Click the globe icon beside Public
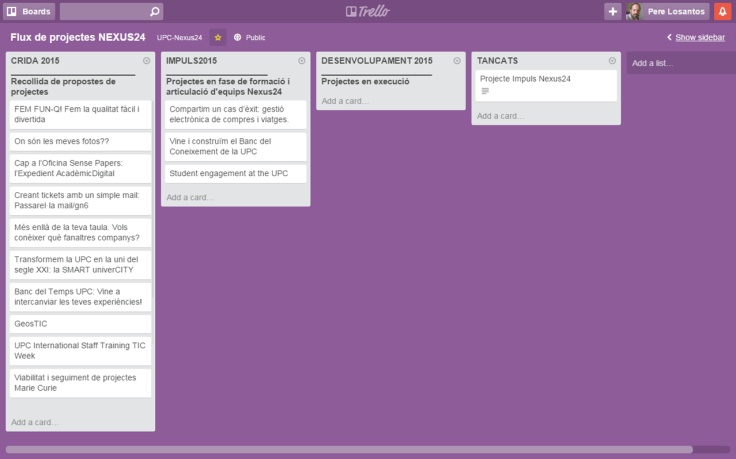736x459 pixels. coord(237,37)
